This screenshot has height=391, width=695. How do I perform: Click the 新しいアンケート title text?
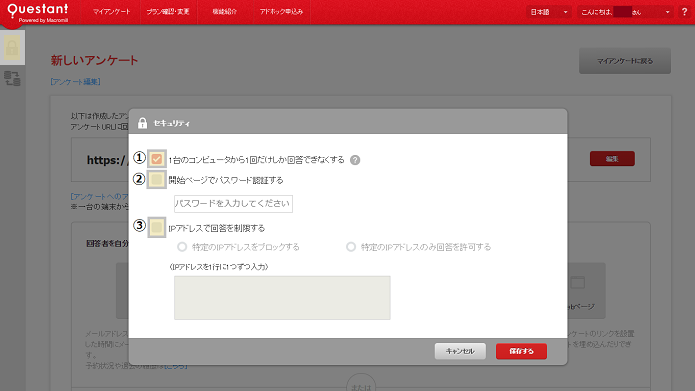click(94, 61)
